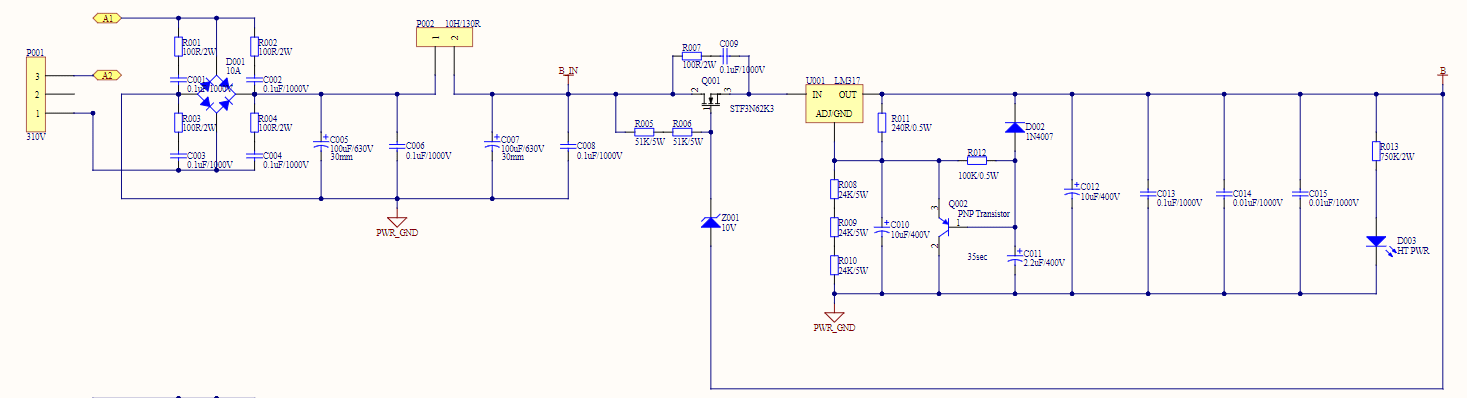Click the STF3N62K3 part label
Viewport: 1467px width, 398px height.
751,108
